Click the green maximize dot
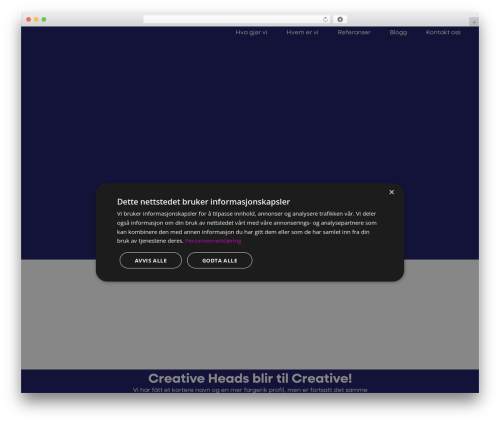The height and width of the screenshot is (423, 500). pos(44,19)
